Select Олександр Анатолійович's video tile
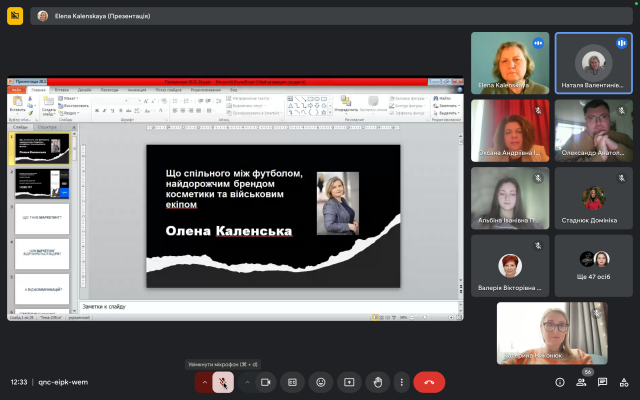 593,130
